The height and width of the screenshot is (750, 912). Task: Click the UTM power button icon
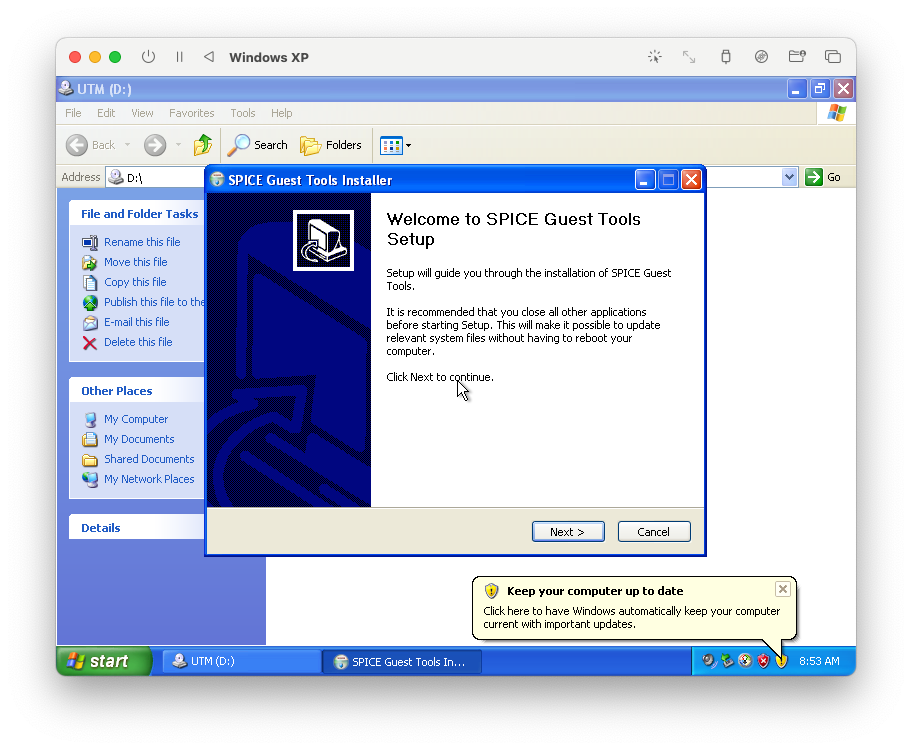(x=148, y=57)
